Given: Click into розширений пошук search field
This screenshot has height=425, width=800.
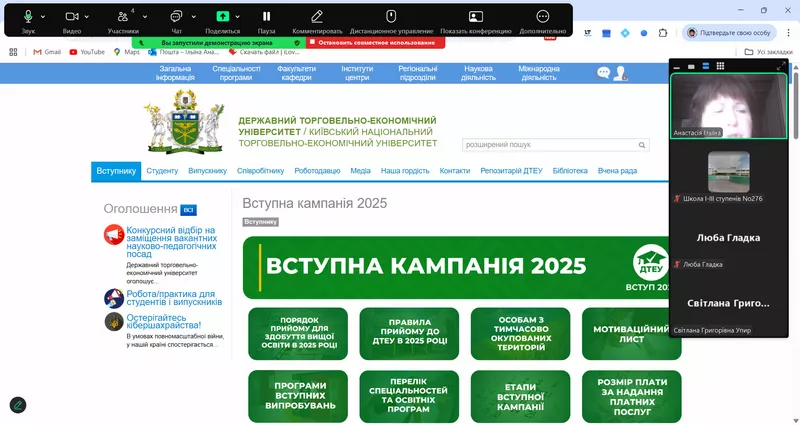Looking at the screenshot, I should [x=549, y=145].
